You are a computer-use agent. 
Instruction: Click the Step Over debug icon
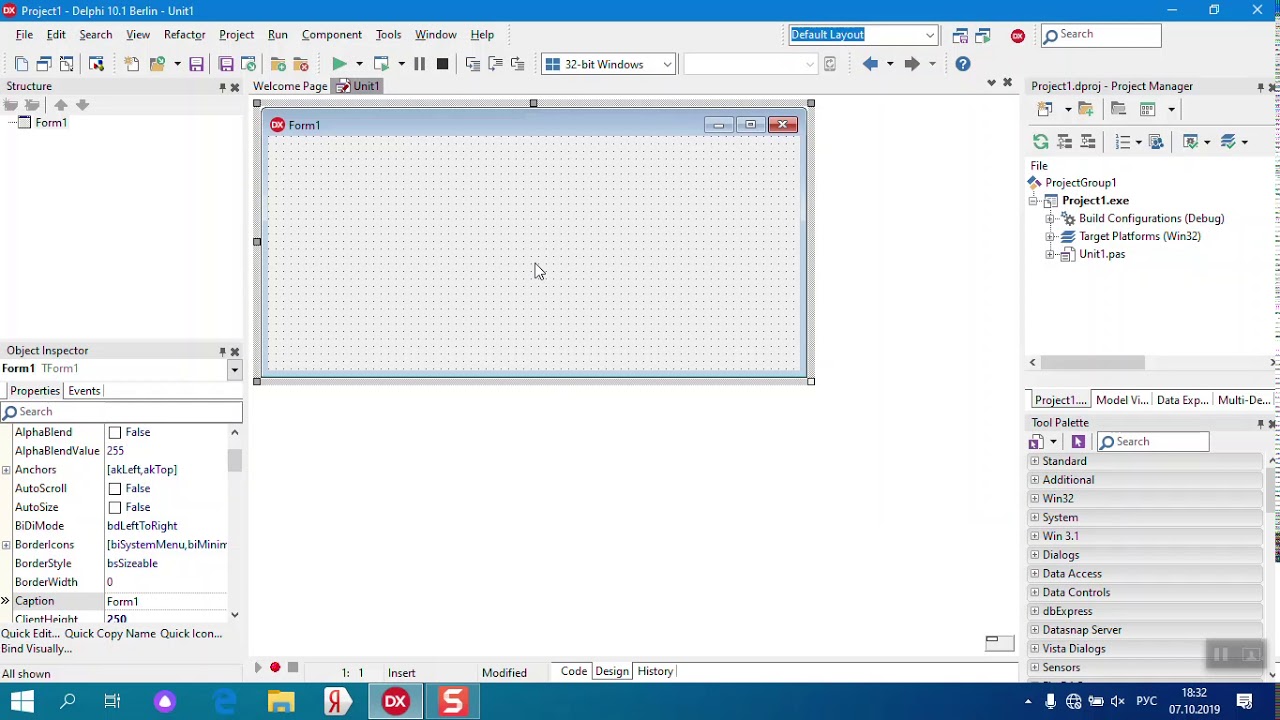(x=495, y=64)
